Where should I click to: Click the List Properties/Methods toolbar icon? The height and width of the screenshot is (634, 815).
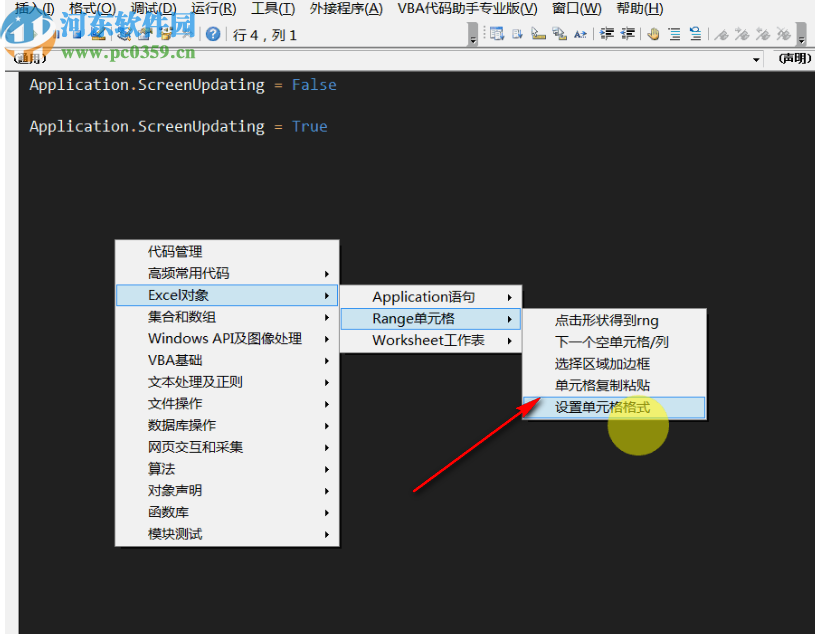click(497, 34)
